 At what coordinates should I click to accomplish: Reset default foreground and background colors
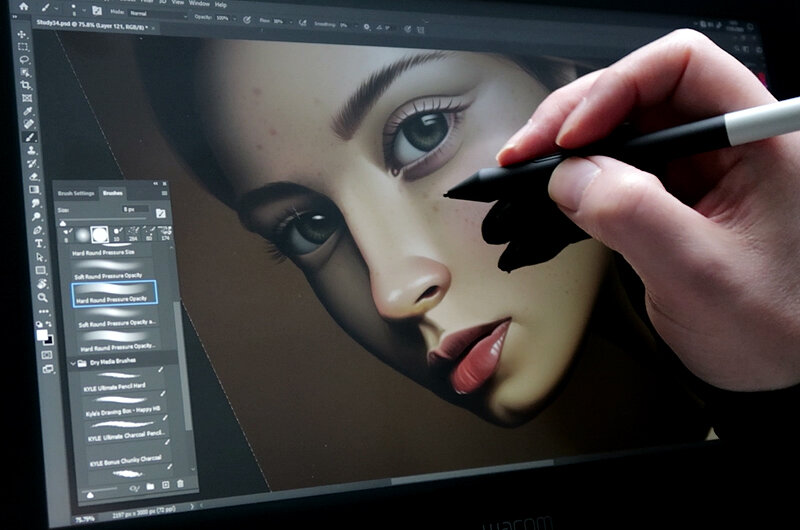39,324
